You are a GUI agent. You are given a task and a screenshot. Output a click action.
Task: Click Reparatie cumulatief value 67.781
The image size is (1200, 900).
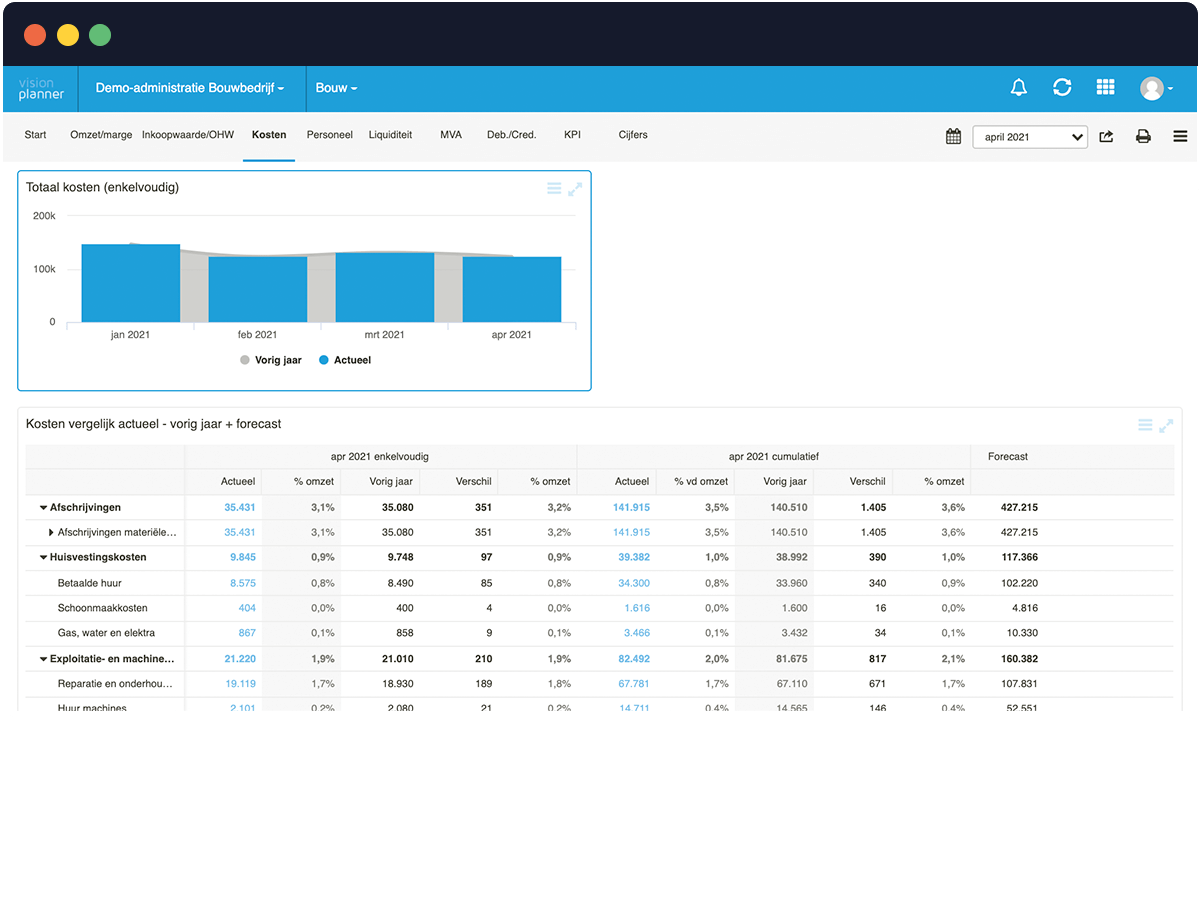coord(634,684)
